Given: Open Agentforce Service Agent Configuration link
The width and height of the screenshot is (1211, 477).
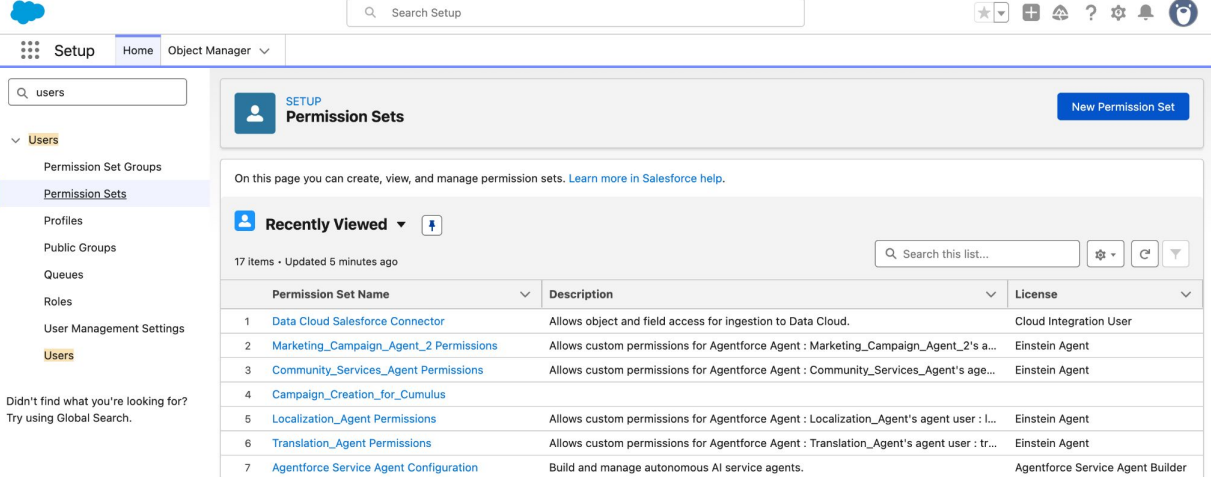Looking at the screenshot, I should coord(375,468).
